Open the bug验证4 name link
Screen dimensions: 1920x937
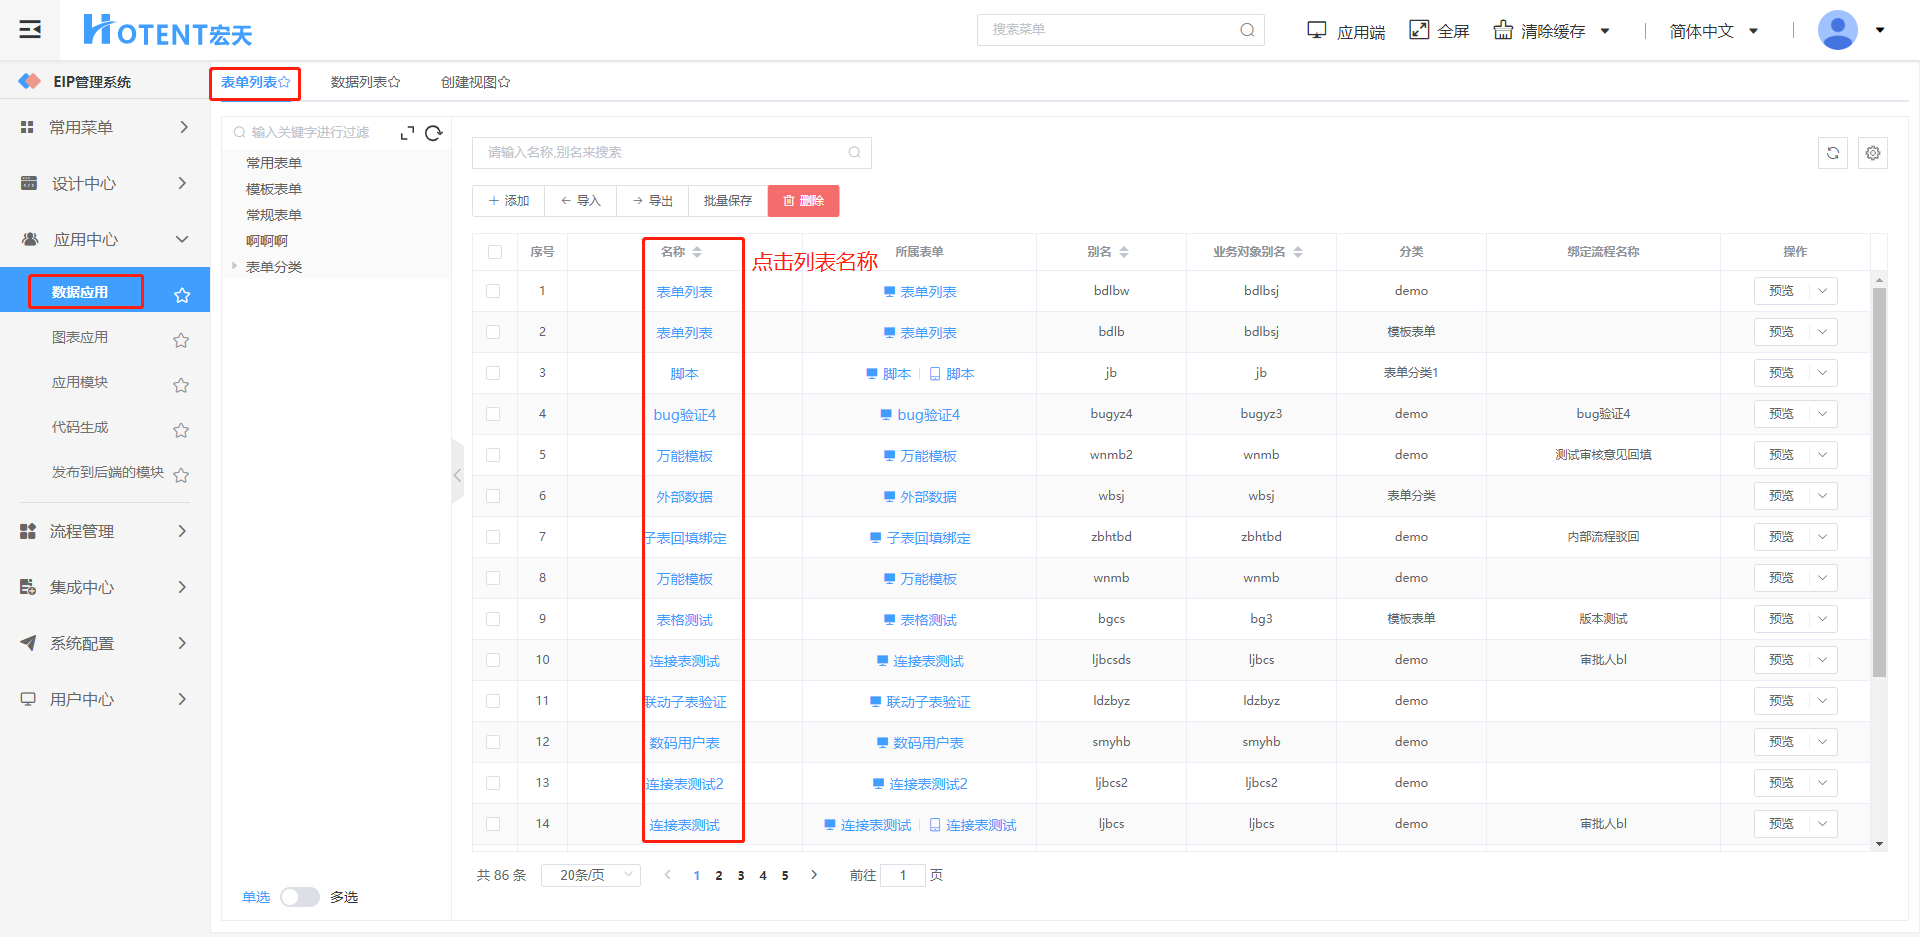(684, 415)
